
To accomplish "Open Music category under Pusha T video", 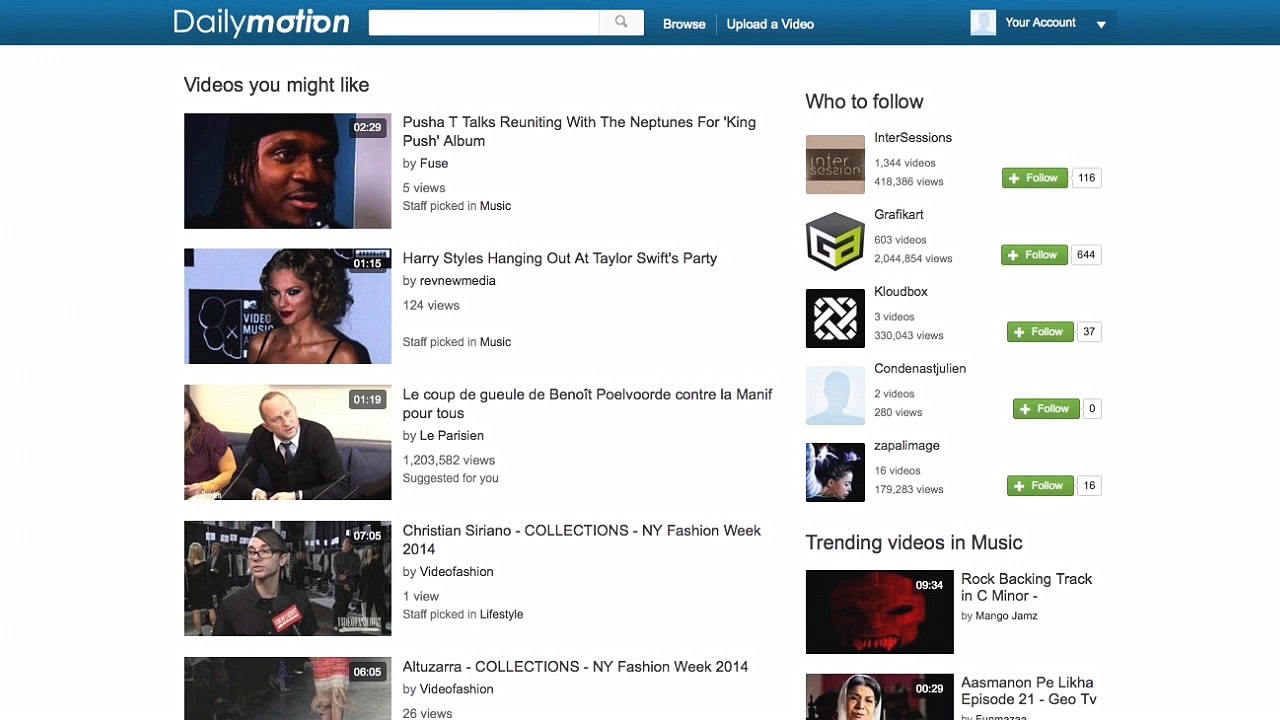I will 495,206.
